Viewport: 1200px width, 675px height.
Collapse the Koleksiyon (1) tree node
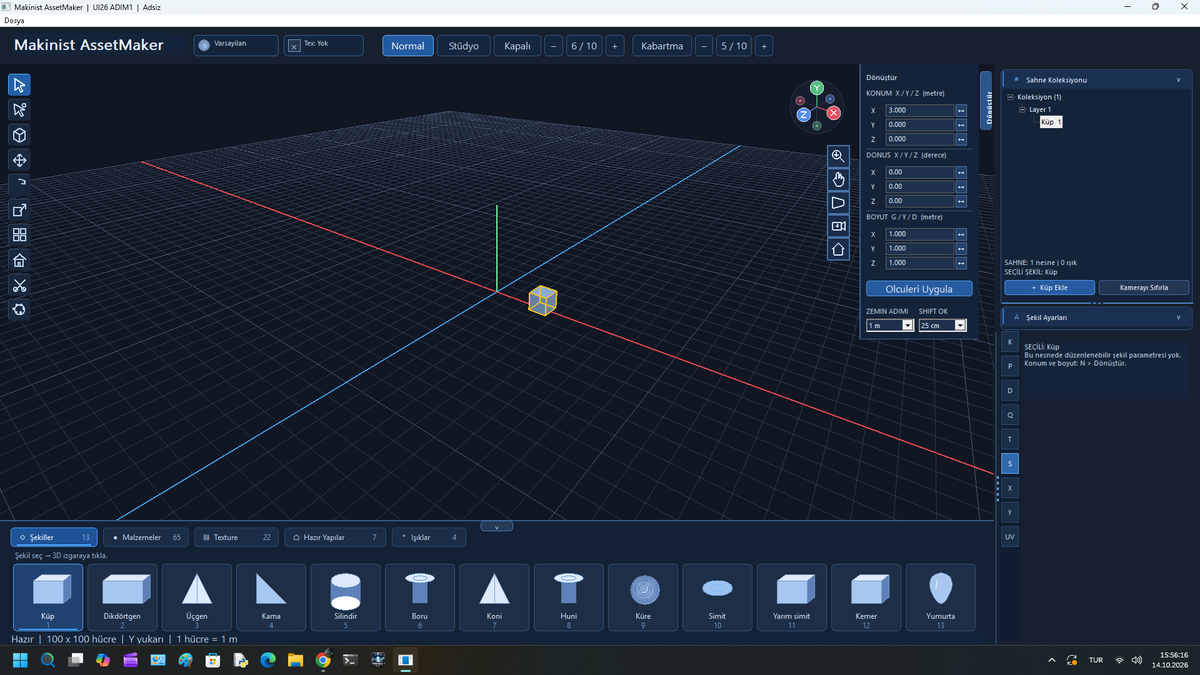point(1010,97)
